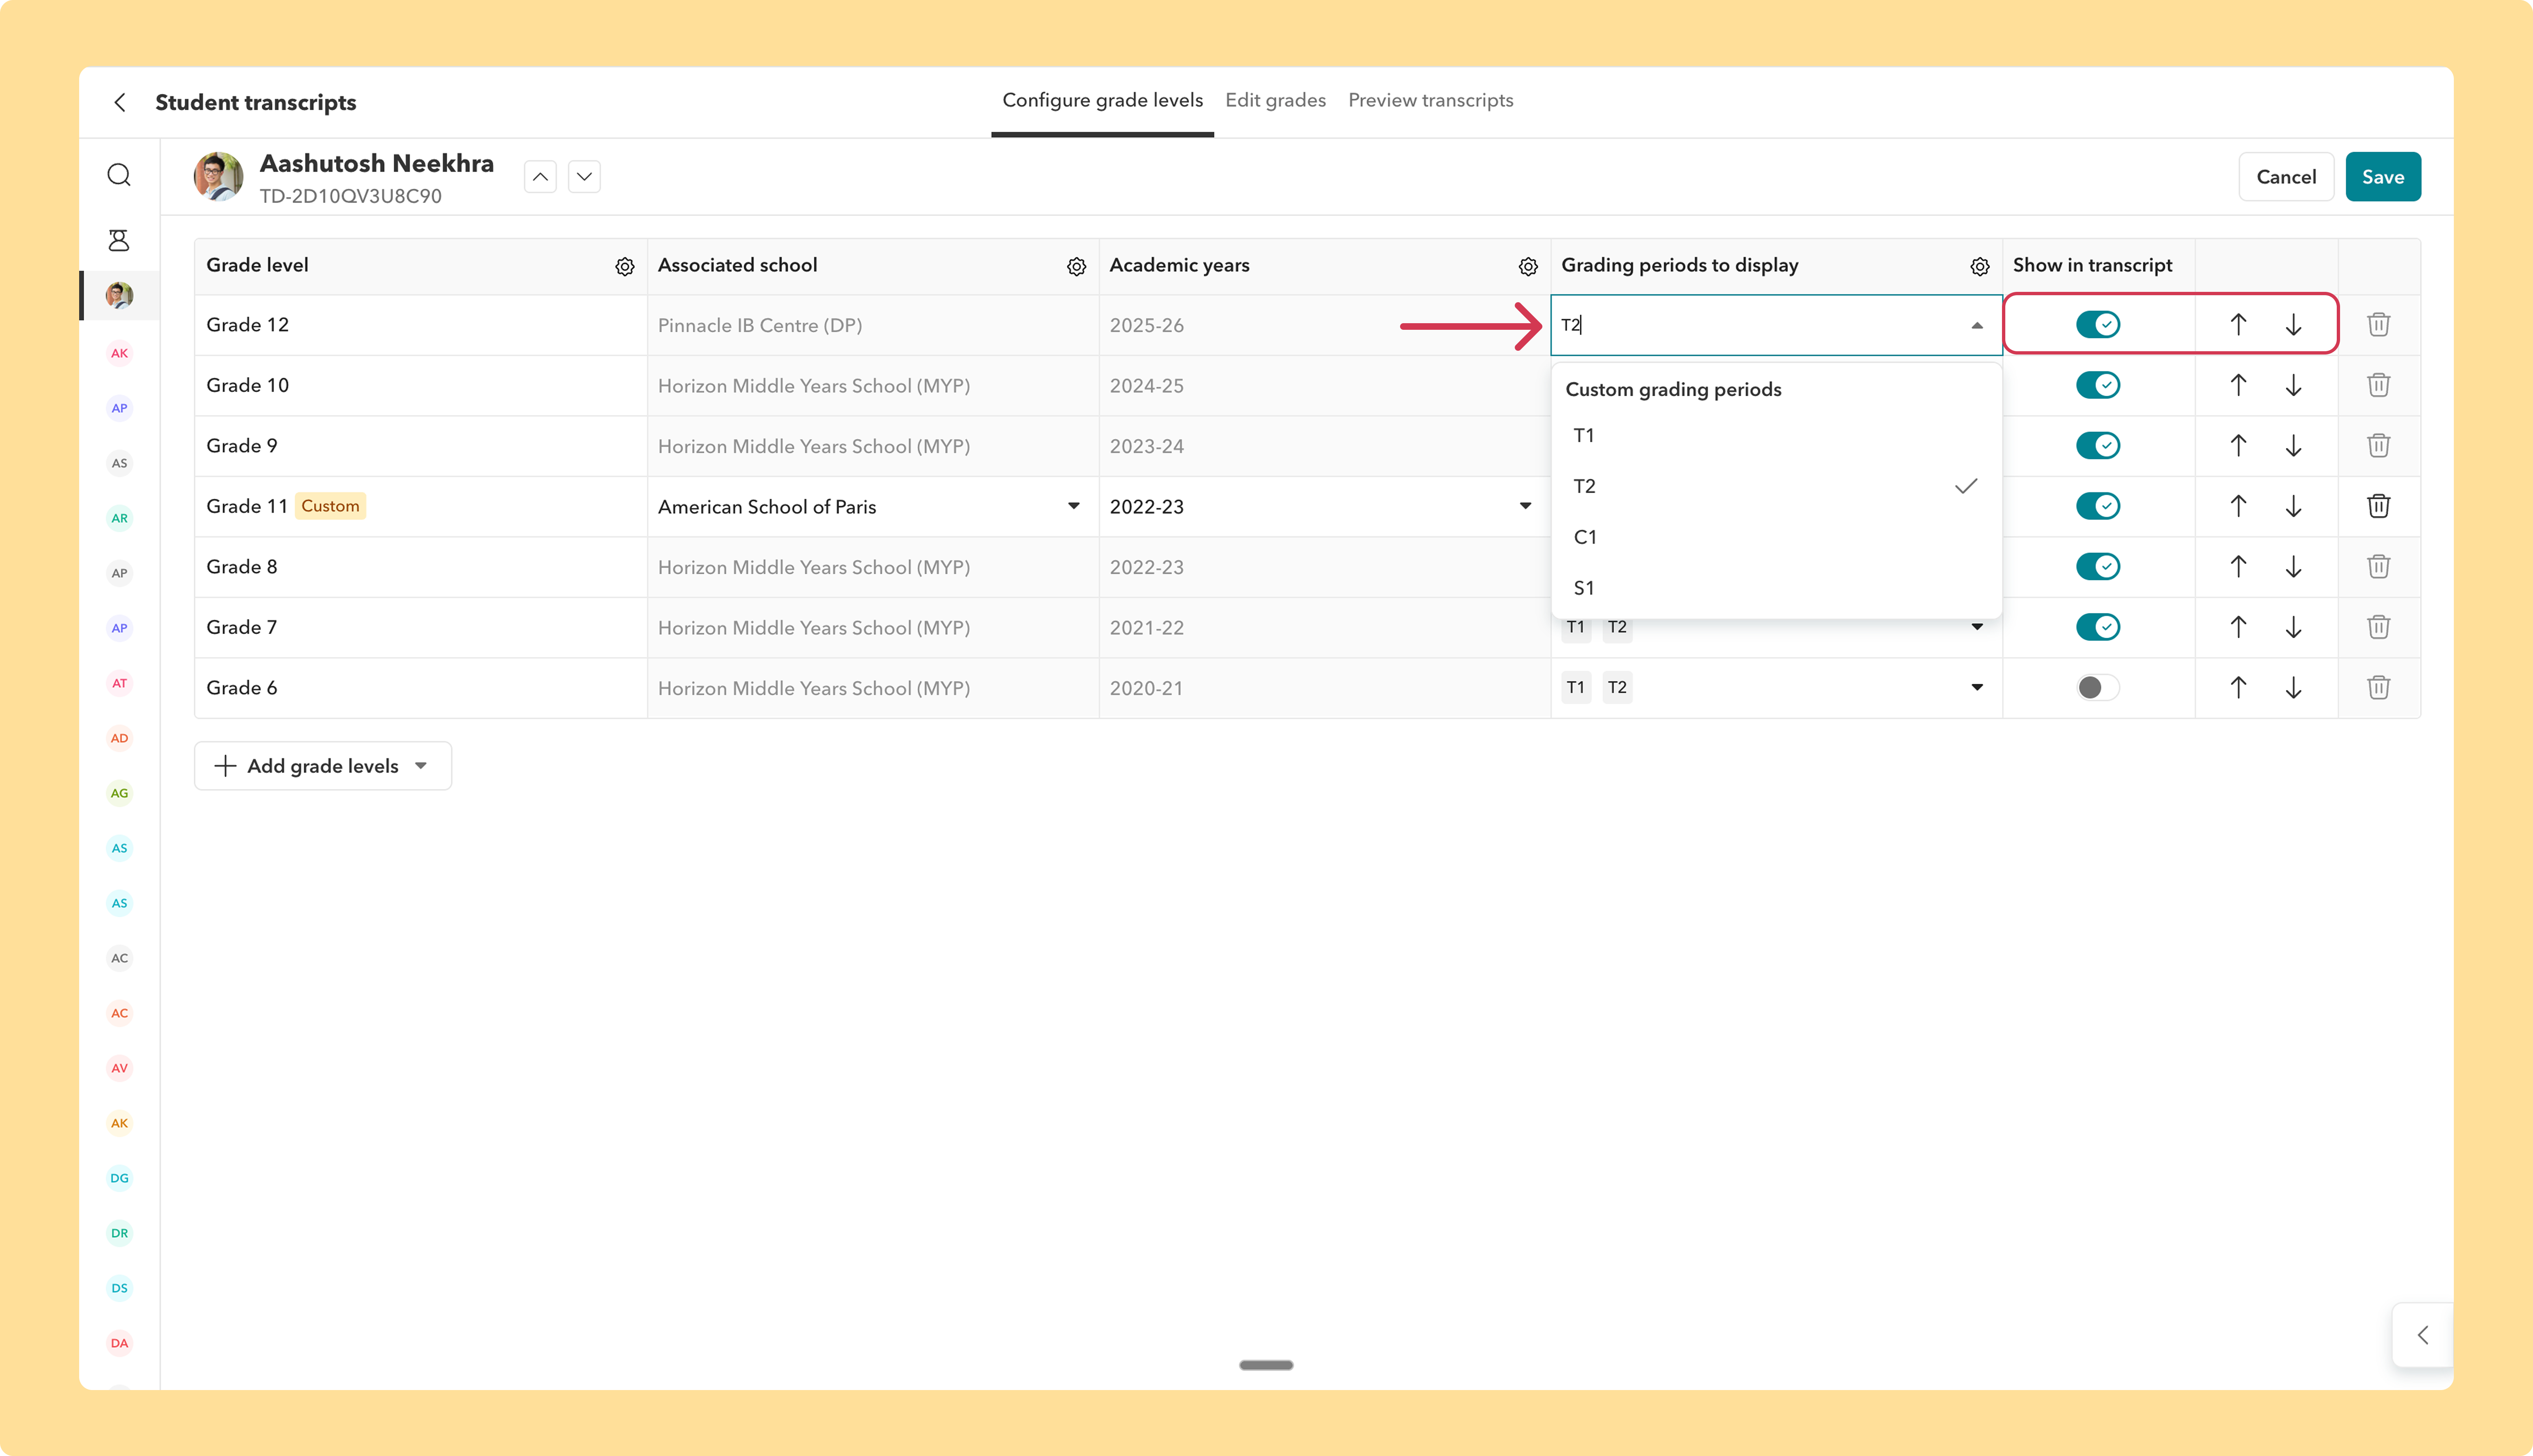Delete the Grade 11 Custom row
2533x1456 pixels.
(2379, 506)
